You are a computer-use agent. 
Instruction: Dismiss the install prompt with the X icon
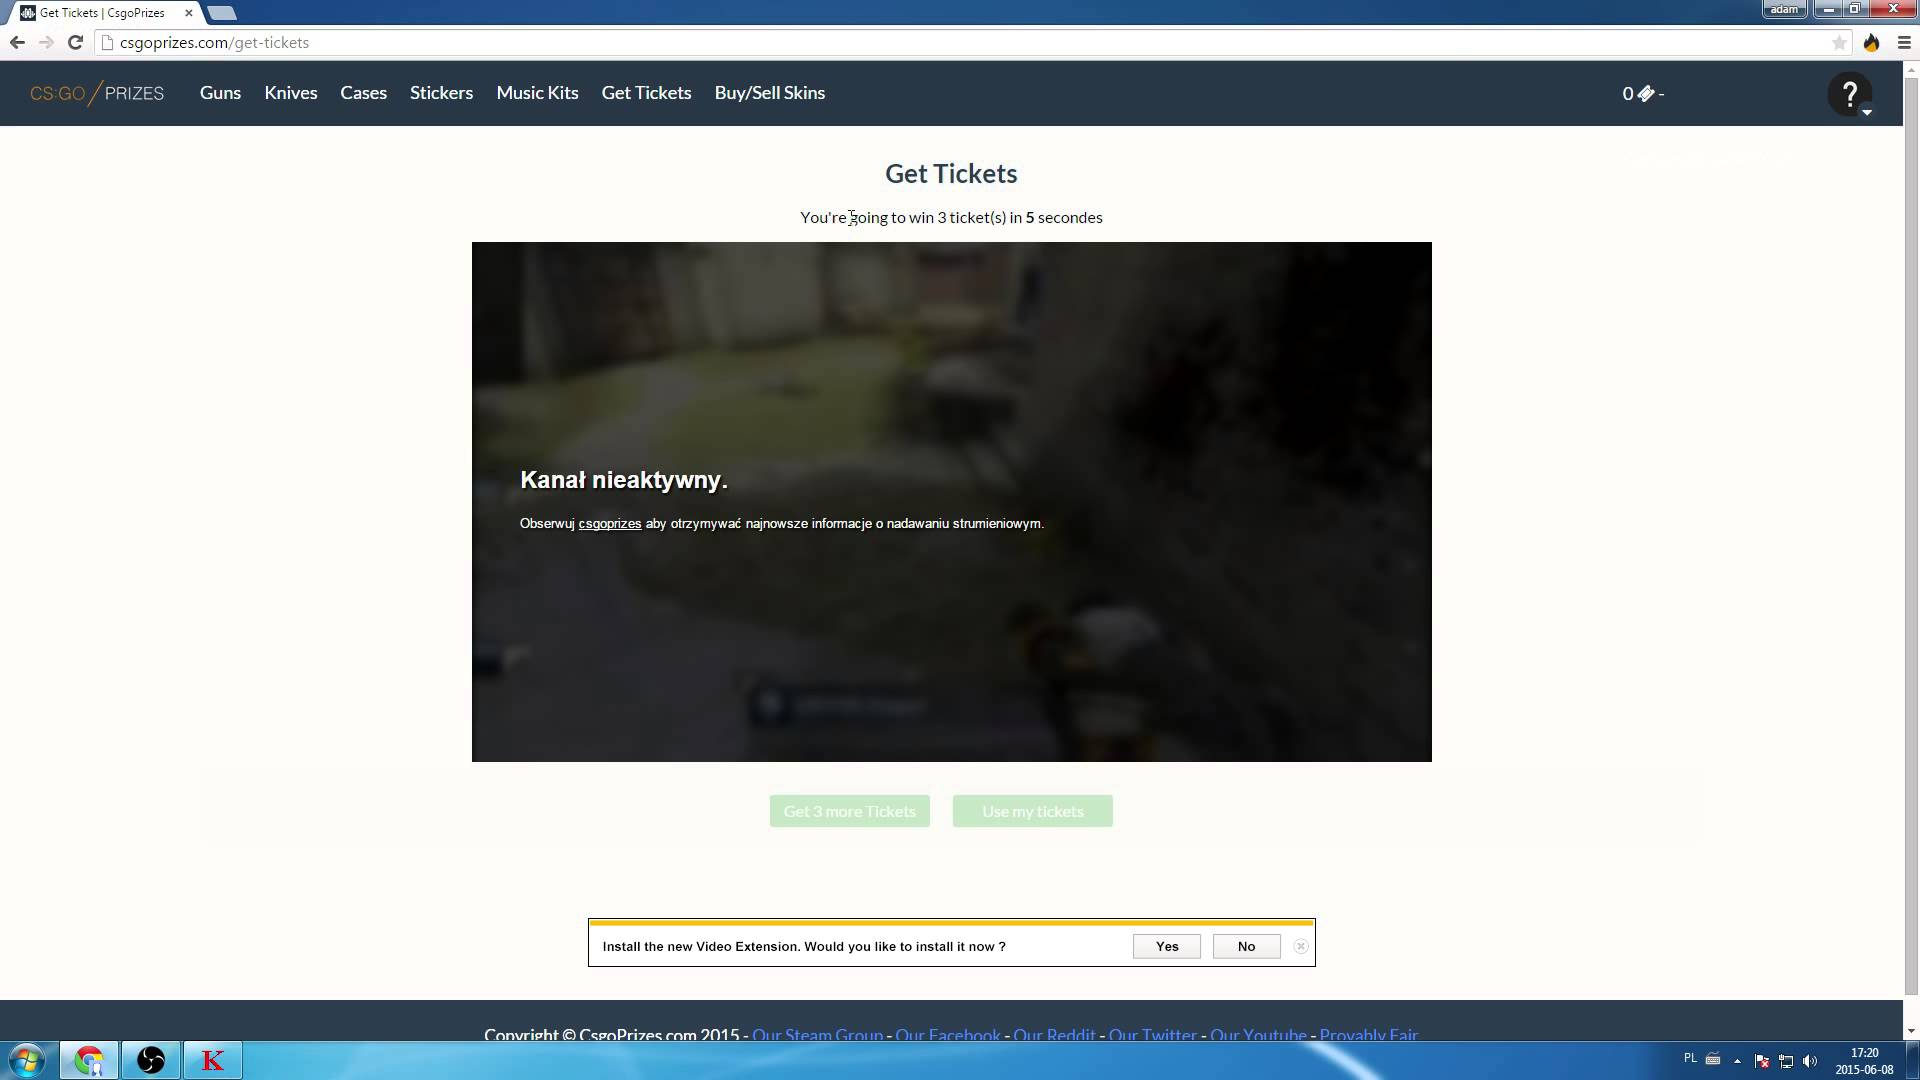[1300, 946]
